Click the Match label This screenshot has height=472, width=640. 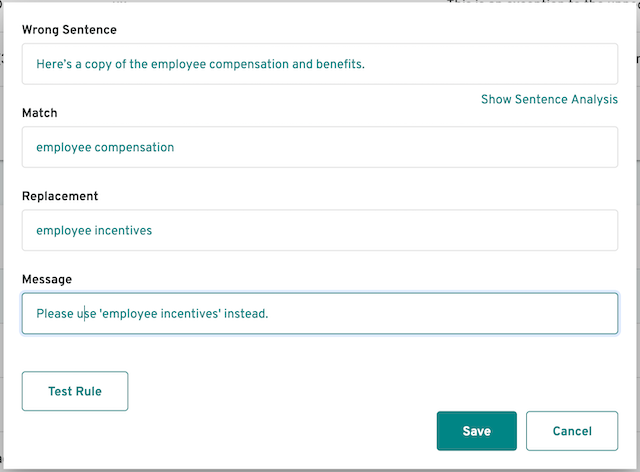pos(40,113)
